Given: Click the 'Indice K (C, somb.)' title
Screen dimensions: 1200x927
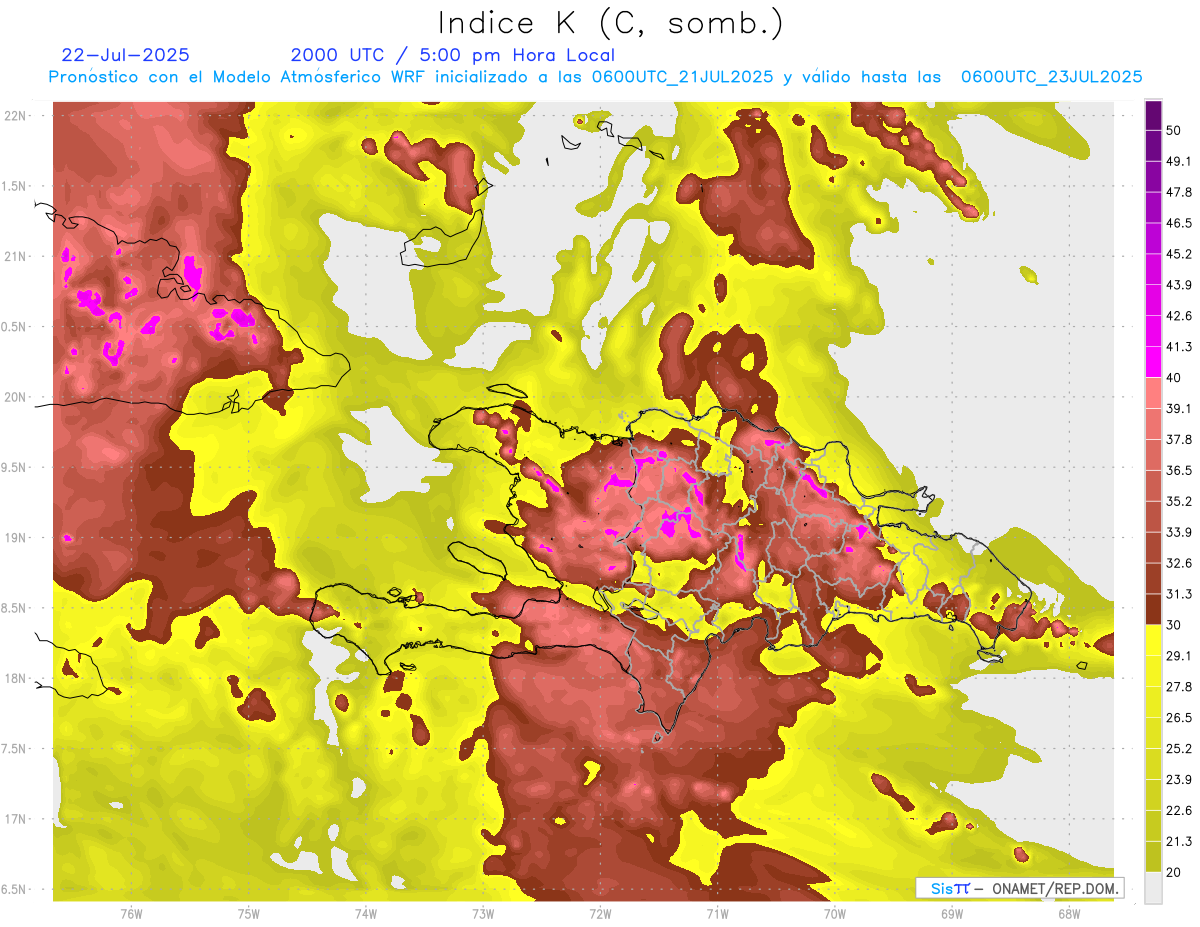Looking at the screenshot, I should coord(610,23).
